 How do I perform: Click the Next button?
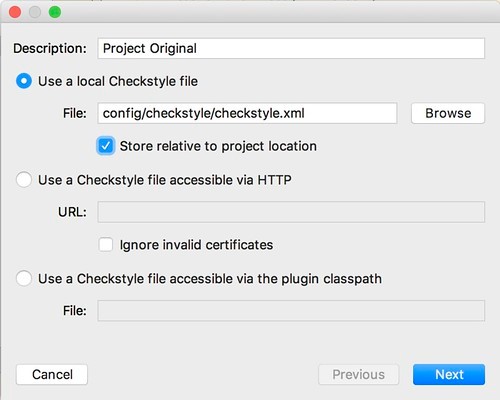tap(449, 375)
